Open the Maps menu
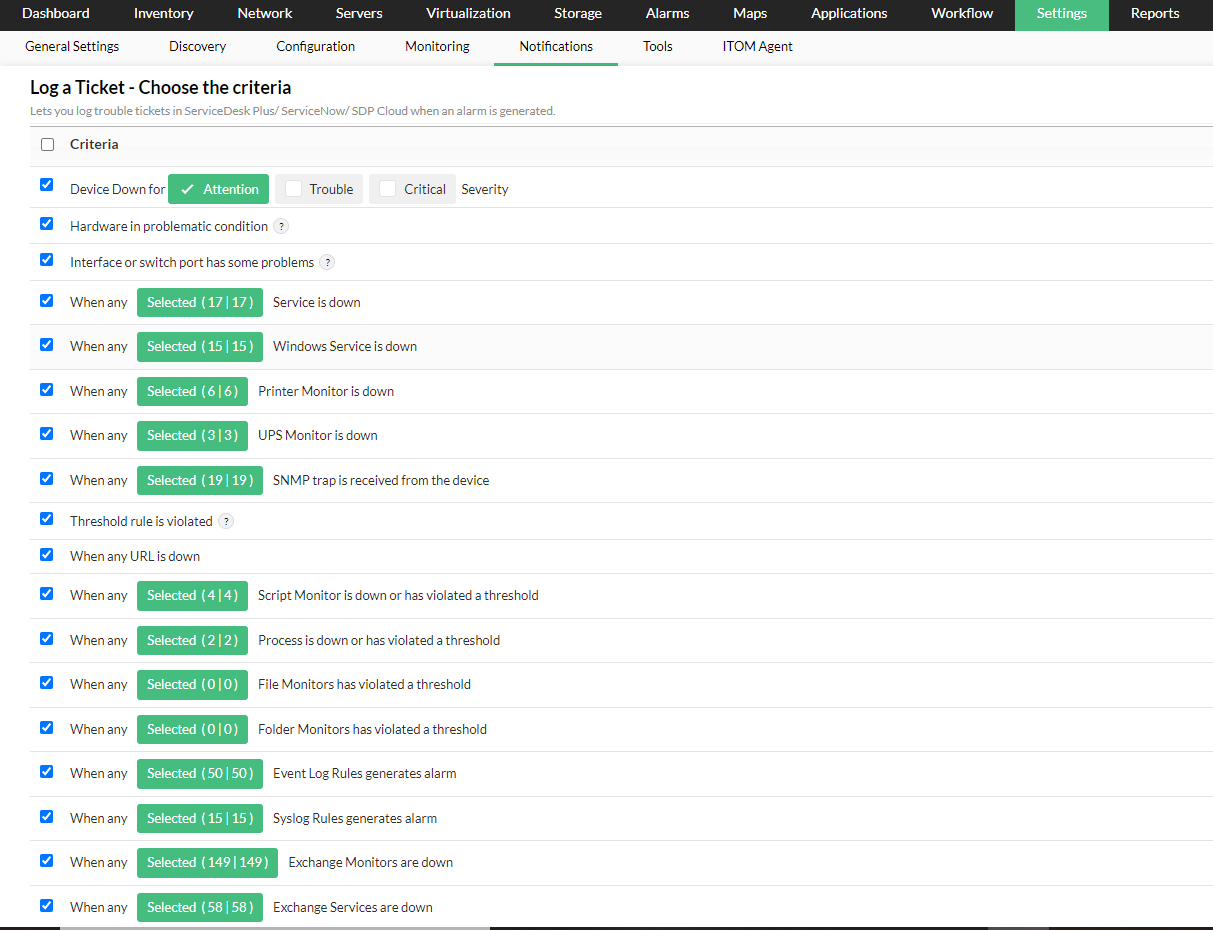This screenshot has width=1213, height=930. 750,14
